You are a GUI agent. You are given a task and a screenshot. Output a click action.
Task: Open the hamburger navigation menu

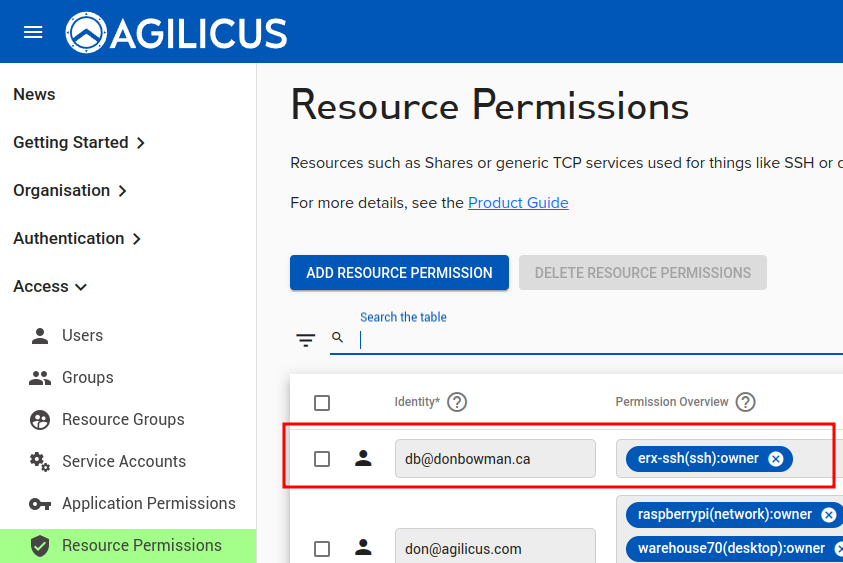(x=33, y=32)
